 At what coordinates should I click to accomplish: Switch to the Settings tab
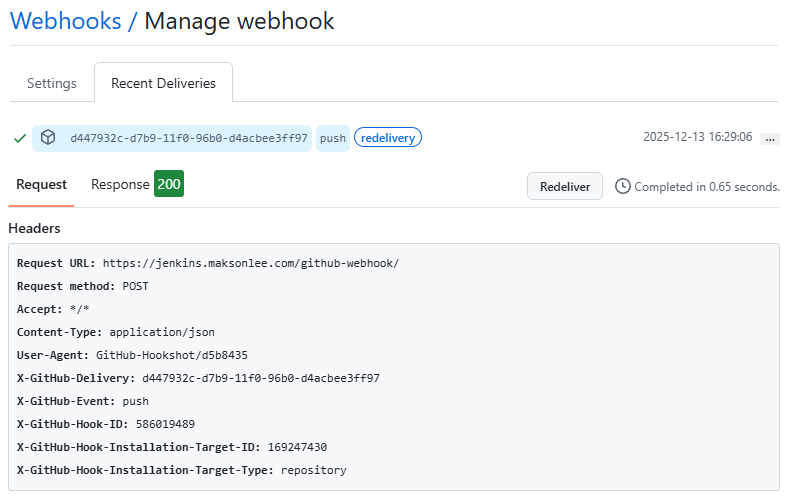(x=52, y=83)
